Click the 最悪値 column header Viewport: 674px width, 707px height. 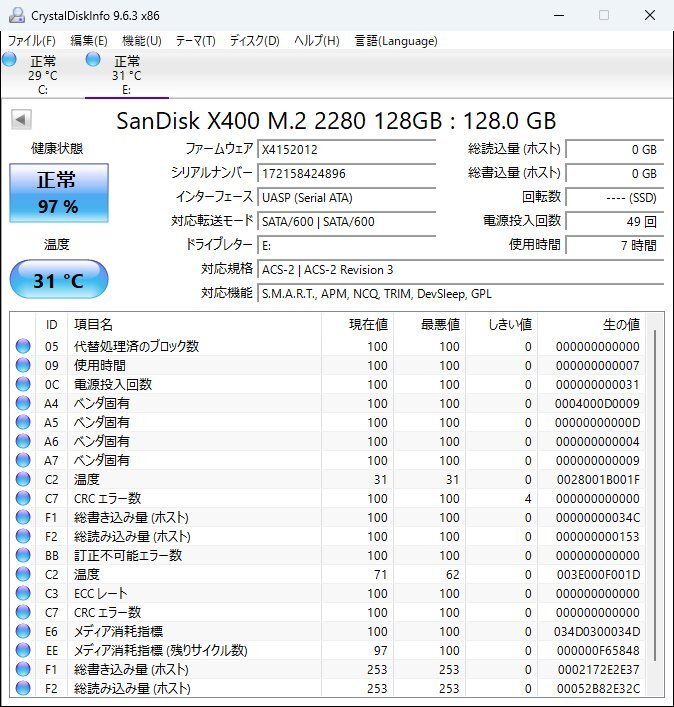coord(430,324)
